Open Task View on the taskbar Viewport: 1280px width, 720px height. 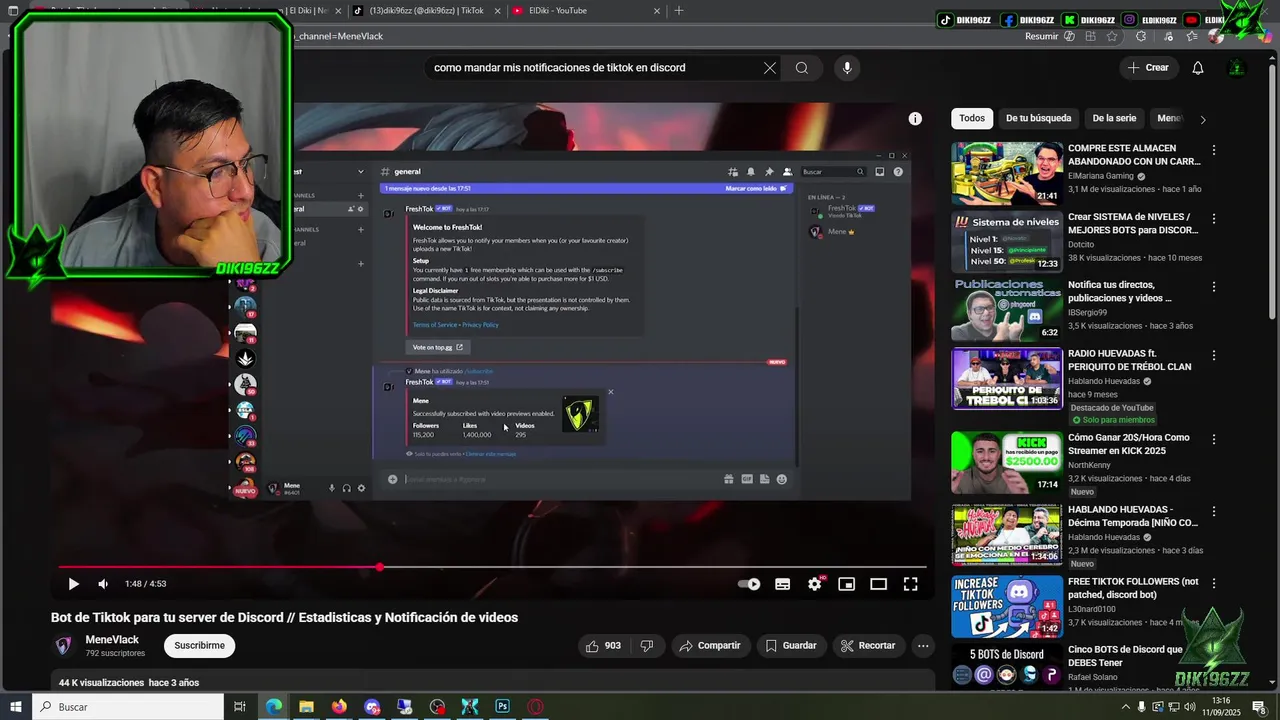coord(240,707)
